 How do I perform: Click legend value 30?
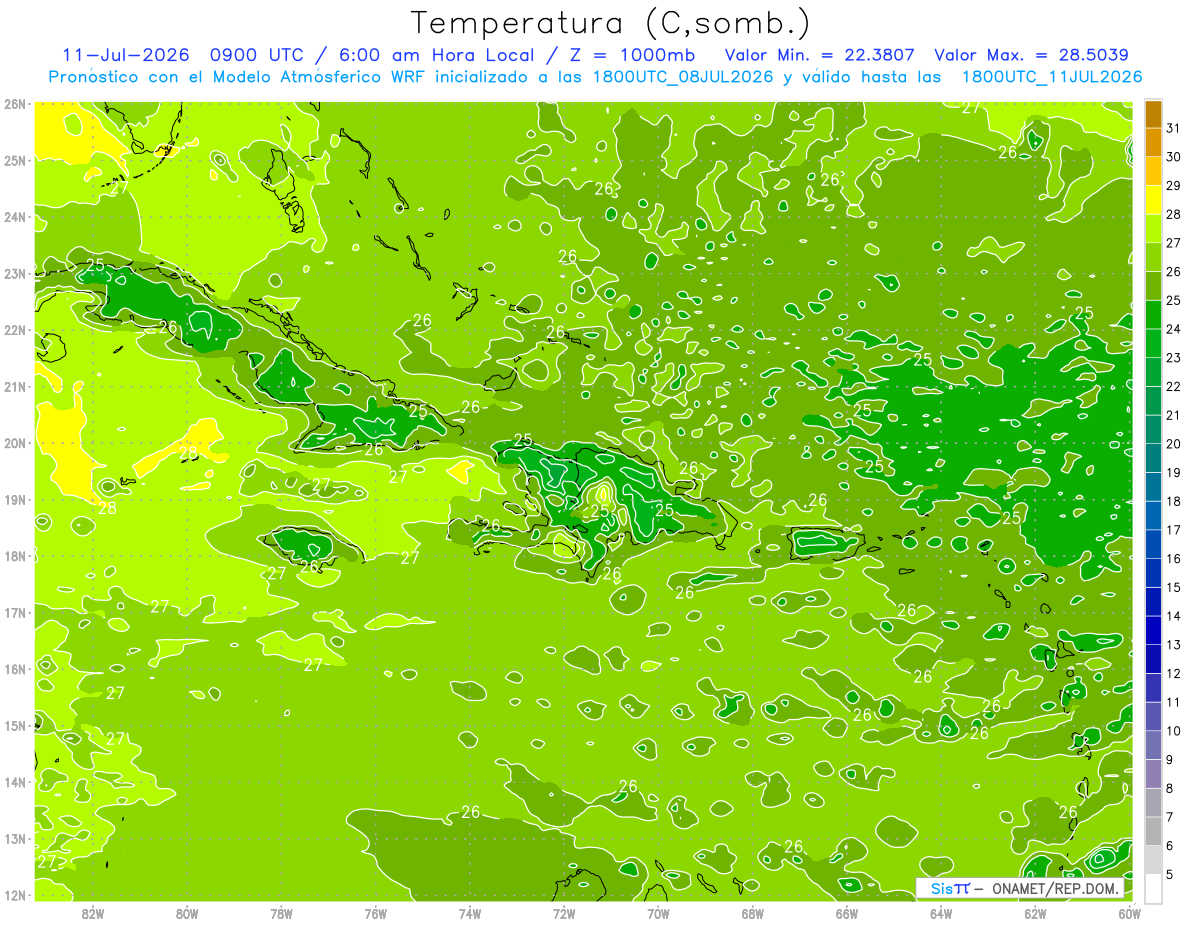click(1173, 156)
